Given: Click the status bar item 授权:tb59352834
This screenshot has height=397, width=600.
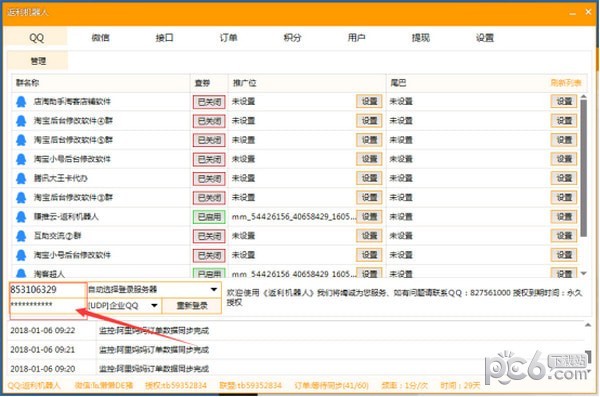Looking at the screenshot, I should coord(176,385).
